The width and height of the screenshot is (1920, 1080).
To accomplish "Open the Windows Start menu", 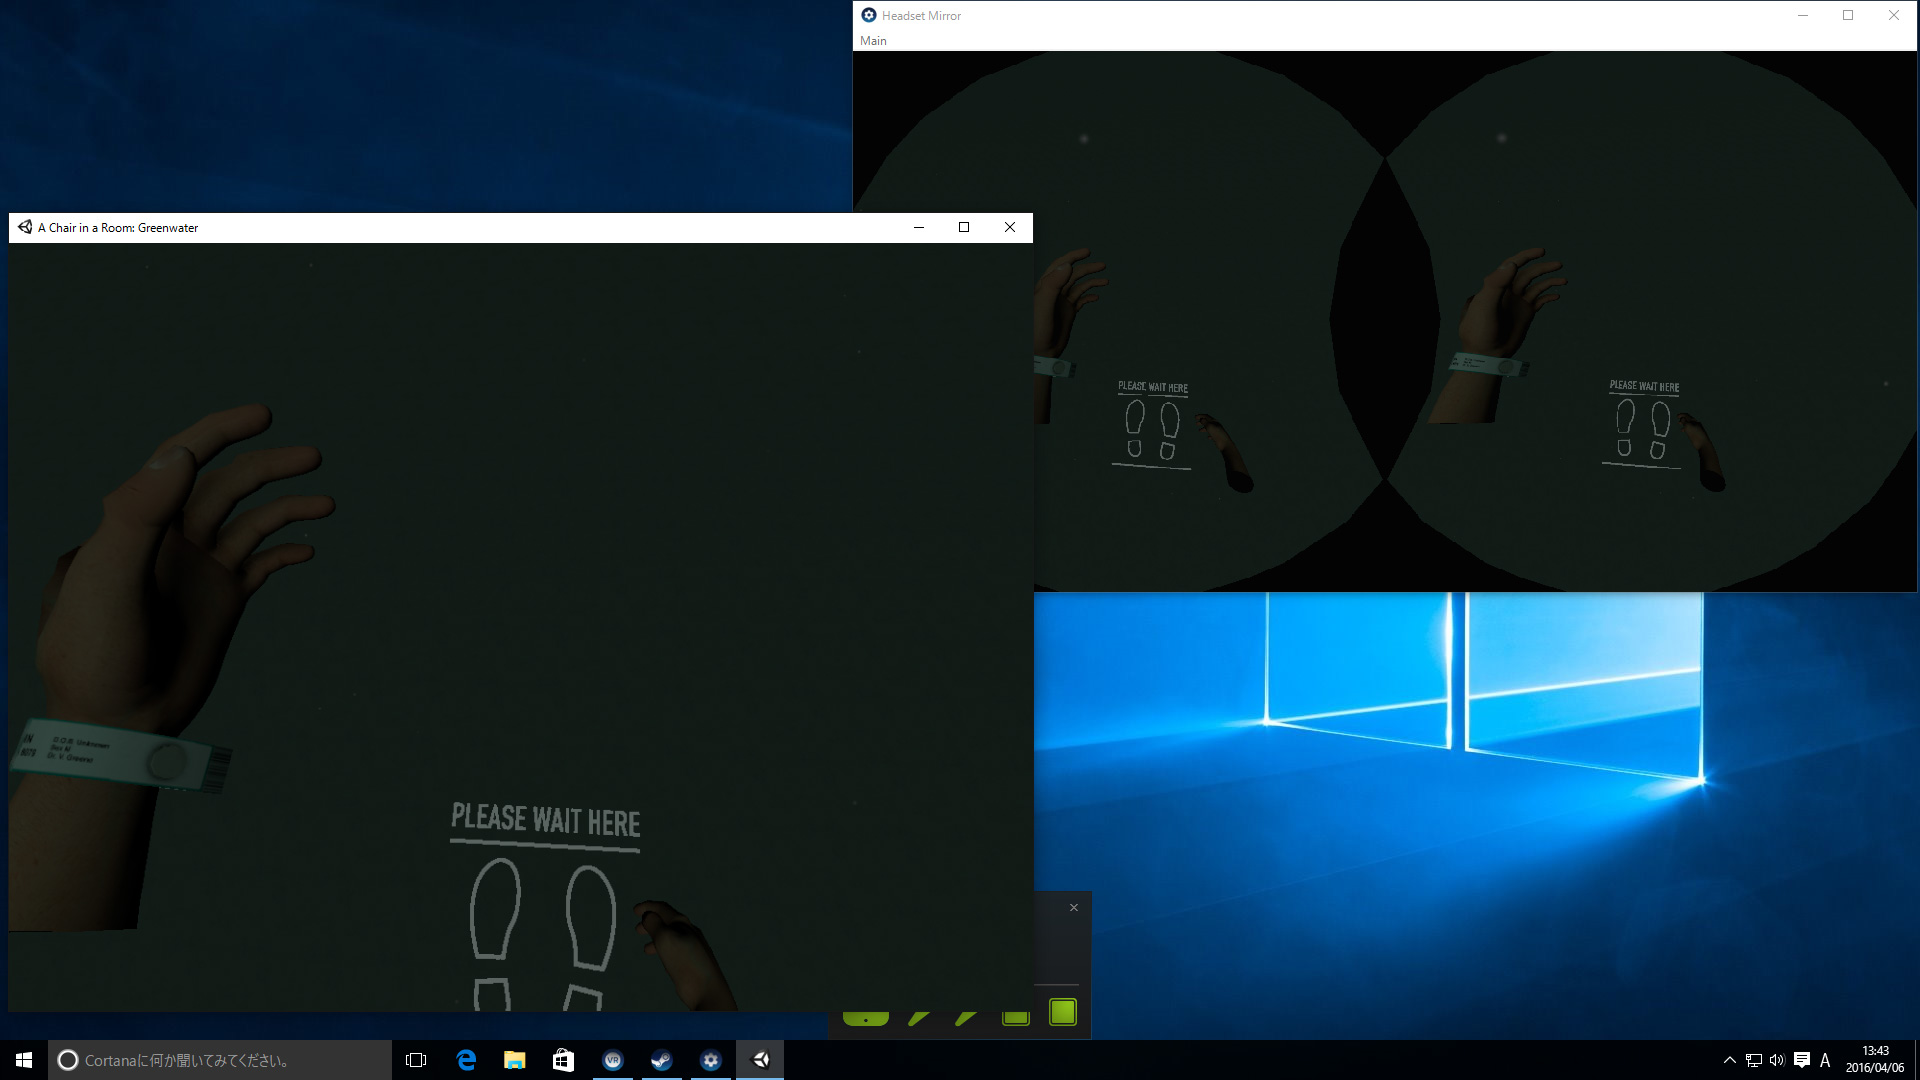I will point(24,1060).
